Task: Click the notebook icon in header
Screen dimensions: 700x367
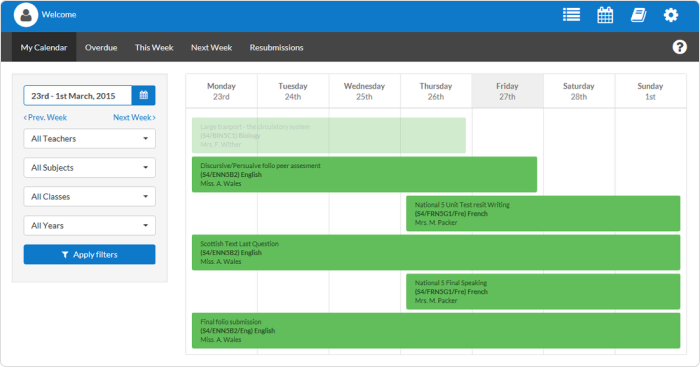Action: (x=638, y=15)
